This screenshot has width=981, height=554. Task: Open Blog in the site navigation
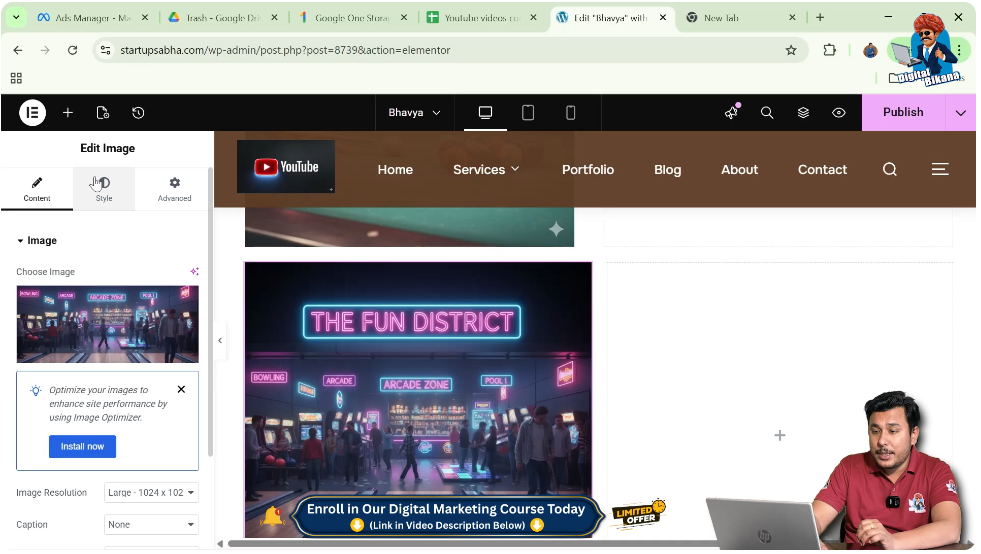pyautogui.click(x=668, y=170)
